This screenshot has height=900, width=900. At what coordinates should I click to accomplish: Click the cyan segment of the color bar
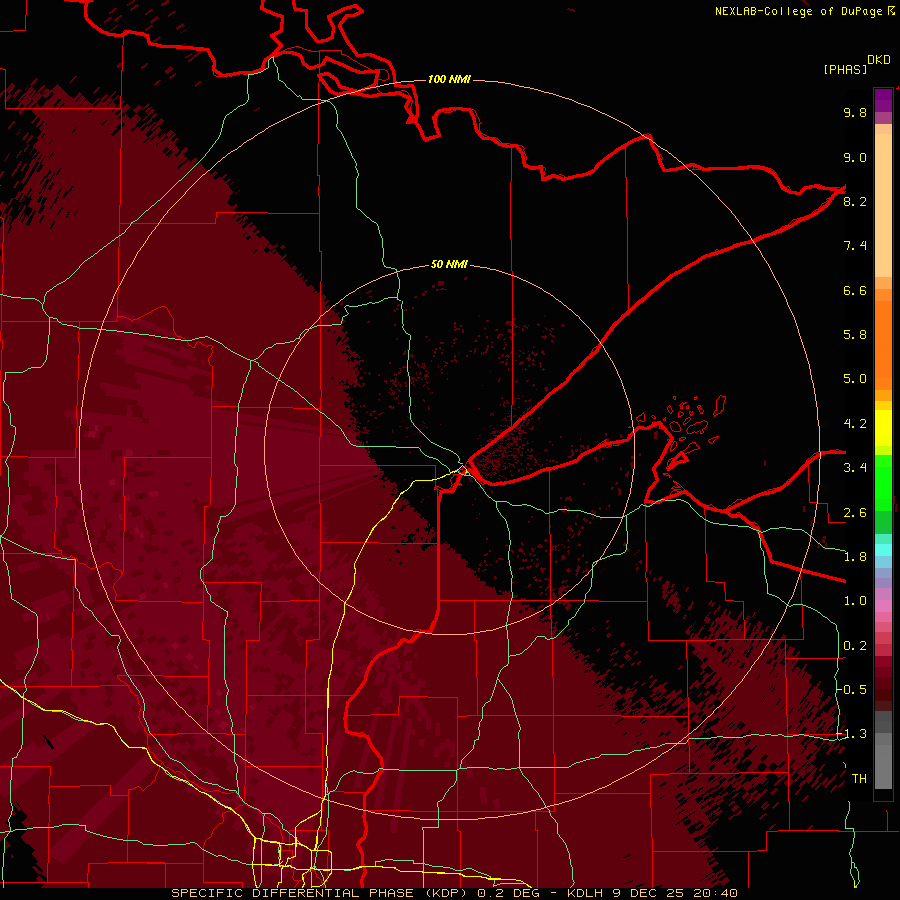point(883,549)
